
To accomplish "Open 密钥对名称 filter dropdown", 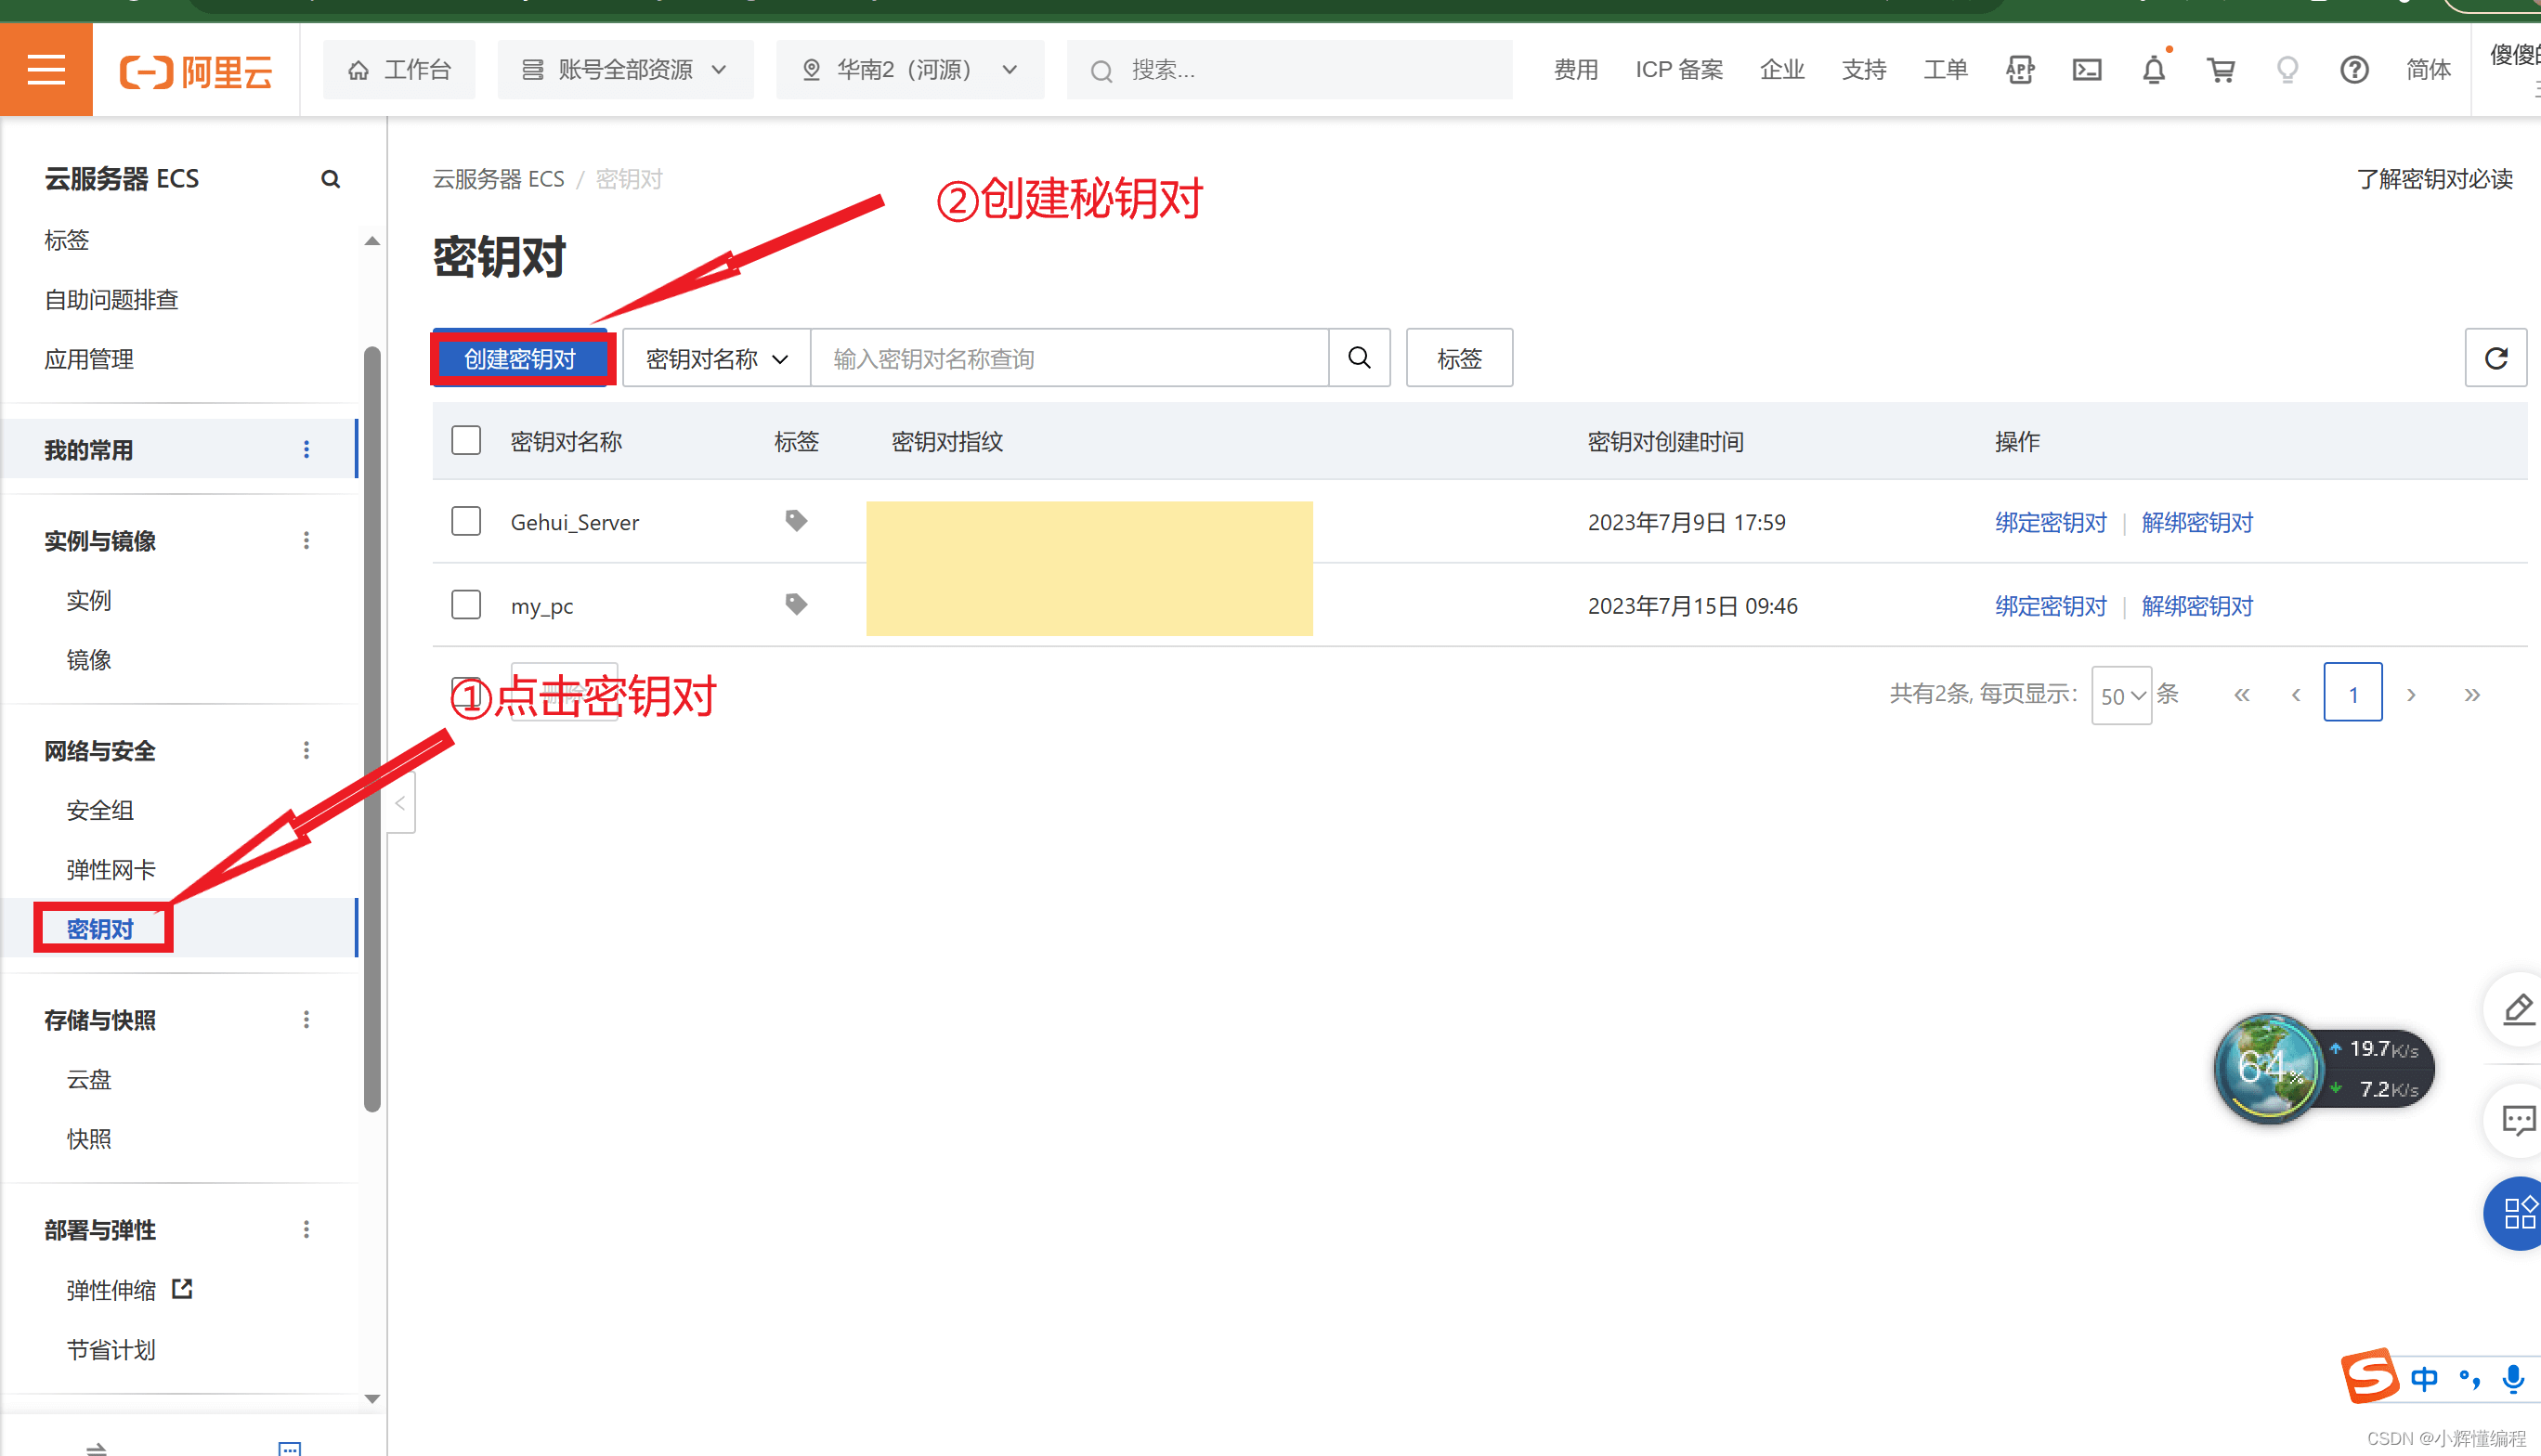I will coord(716,359).
